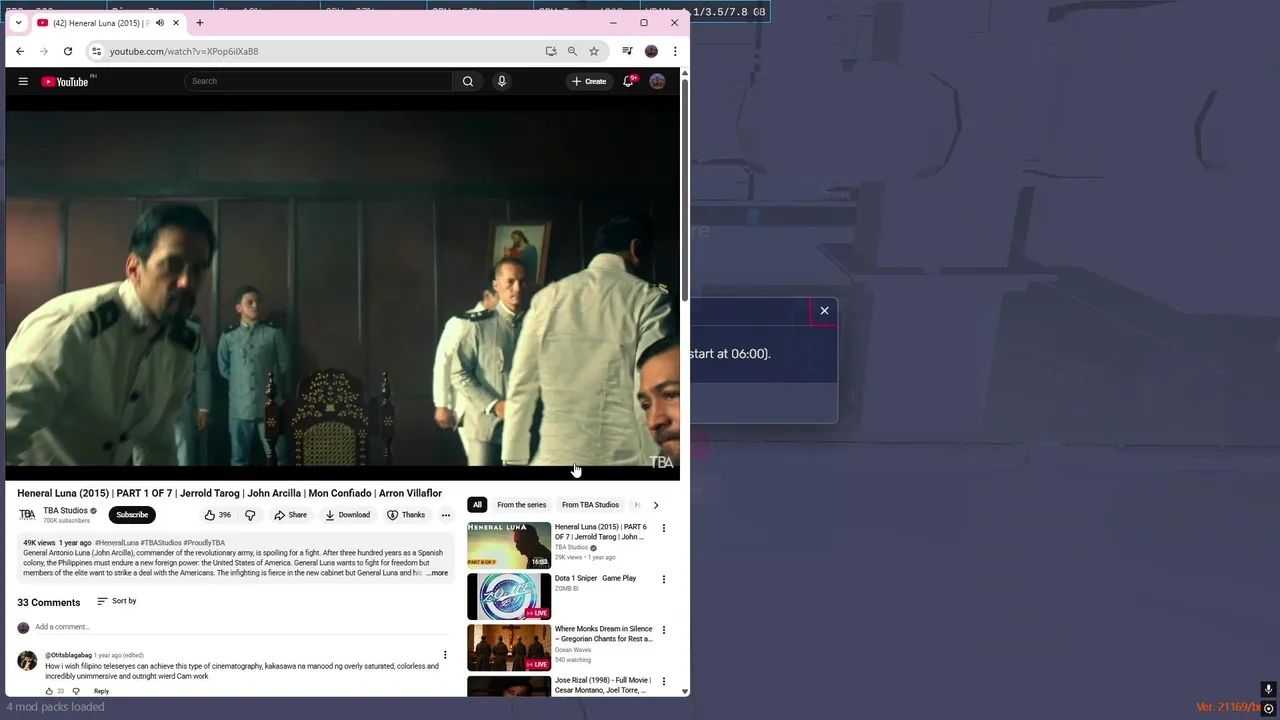
Task: Click the Share button
Action: [x=290, y=515]
